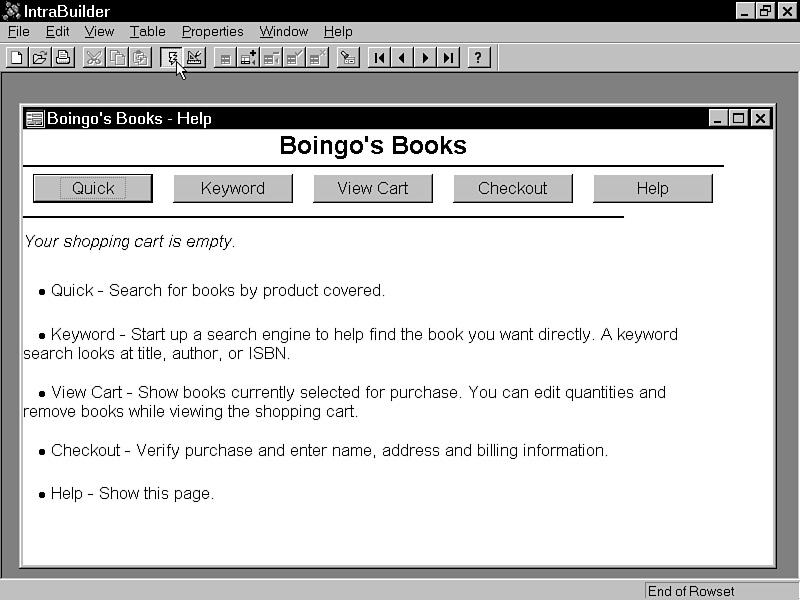Click the Print toolbar icon
This screenshot has height=600, width=800.
point(63,57)
